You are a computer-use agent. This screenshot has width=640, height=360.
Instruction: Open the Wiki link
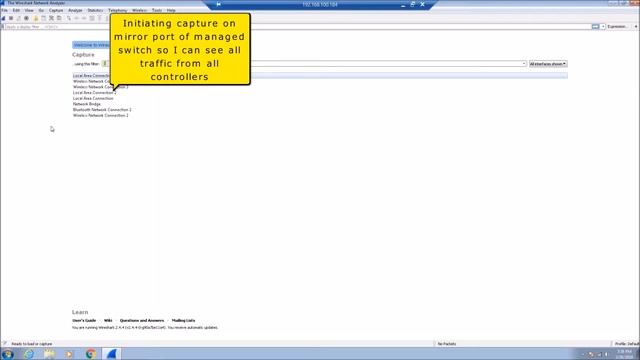(108, 320)
